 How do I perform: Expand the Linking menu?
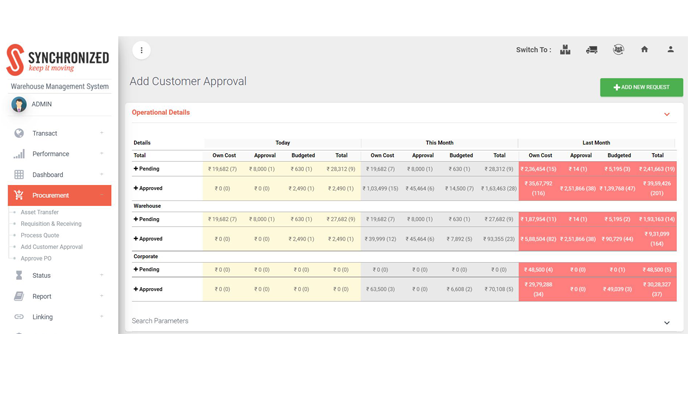point(102,316)
